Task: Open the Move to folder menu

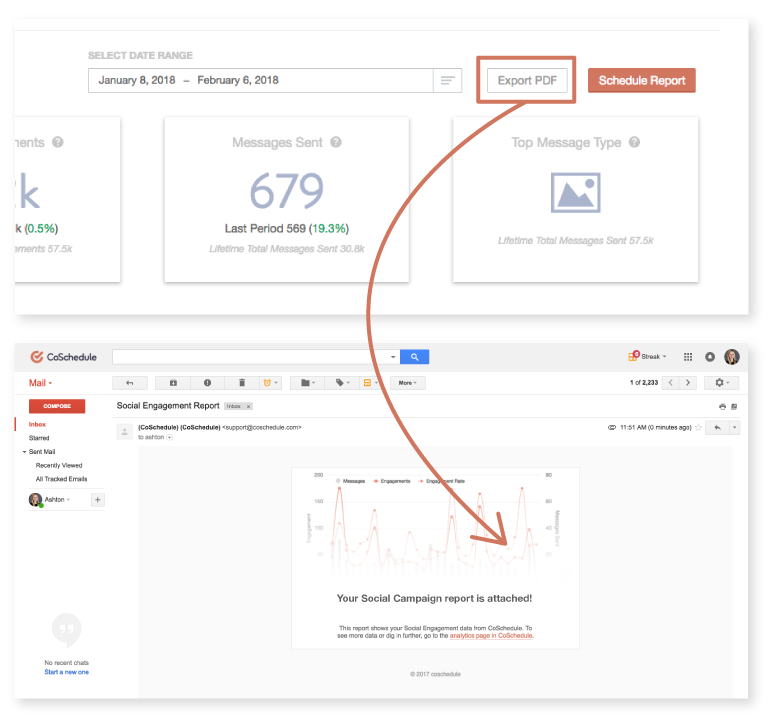Action: (307, 383)
